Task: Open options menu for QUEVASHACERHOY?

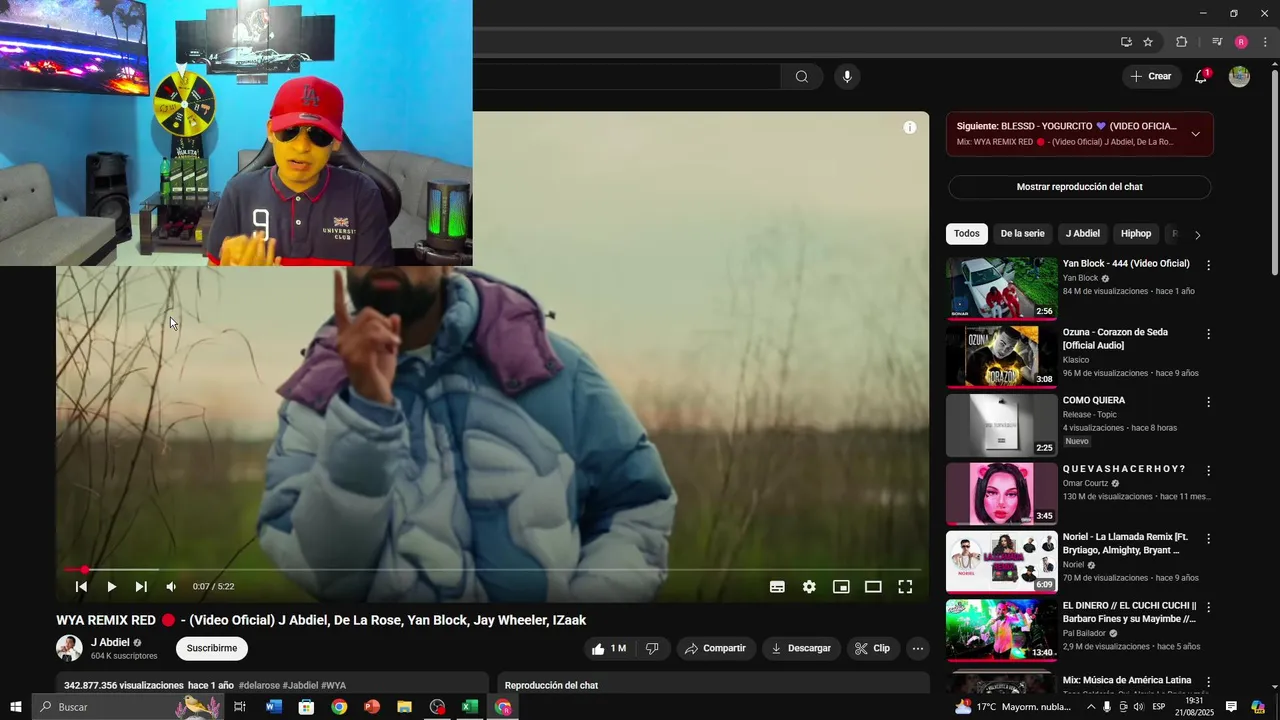Action: 1208,471
